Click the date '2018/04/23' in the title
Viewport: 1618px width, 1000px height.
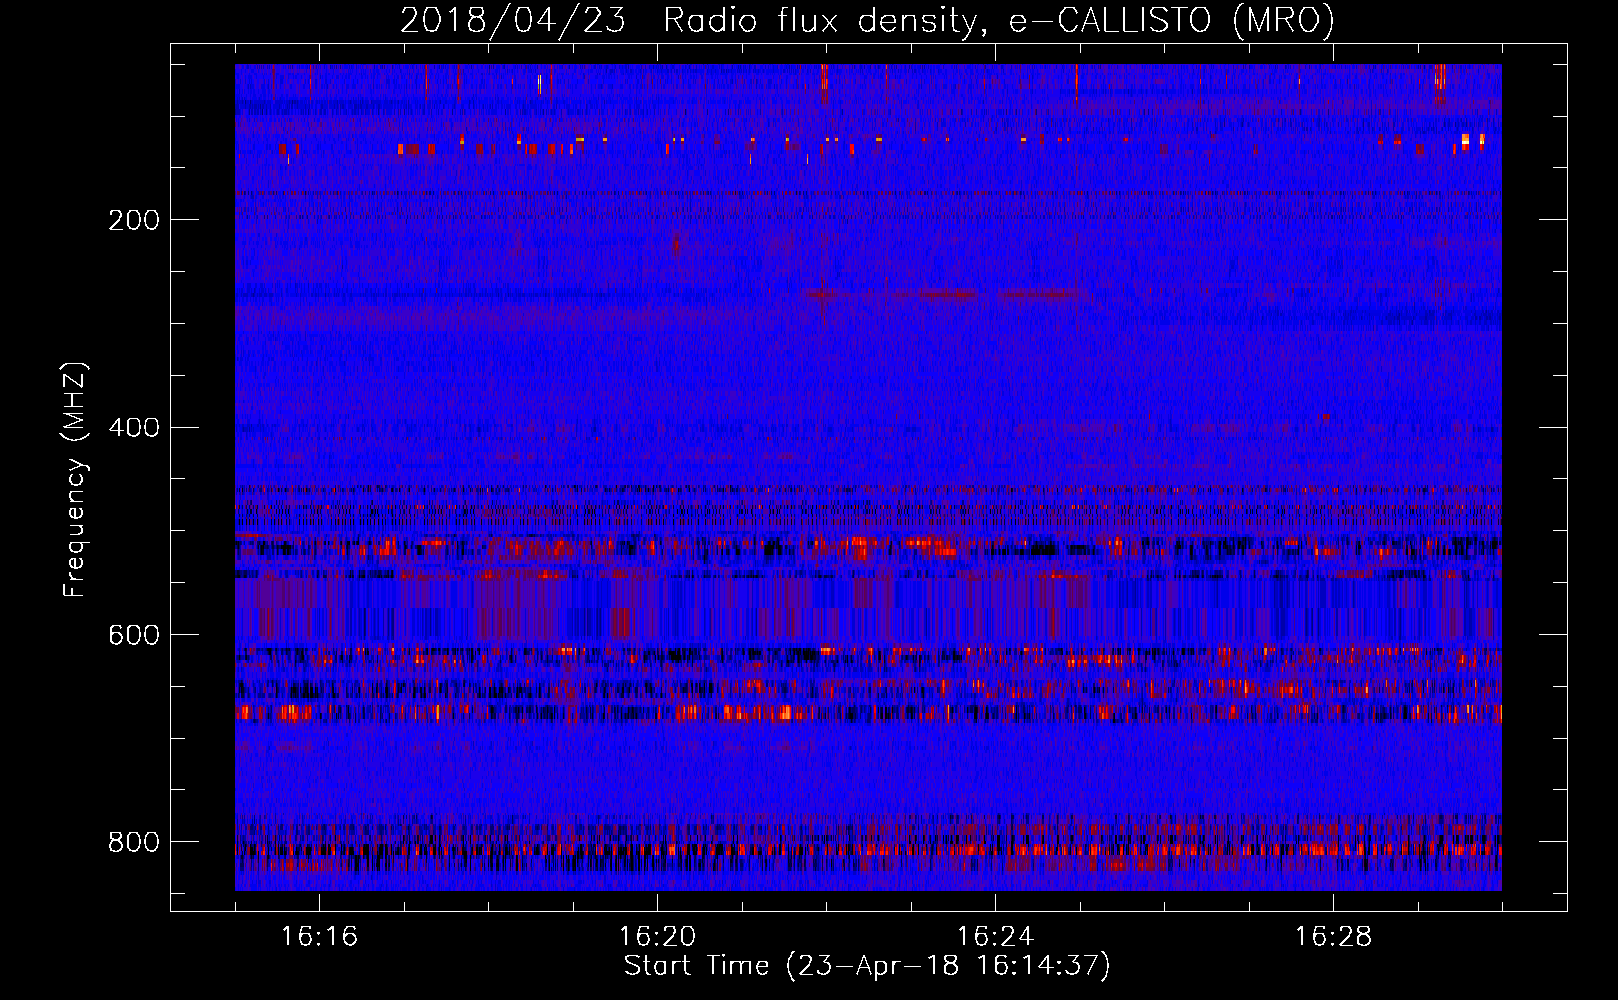[x=513, y=20]
